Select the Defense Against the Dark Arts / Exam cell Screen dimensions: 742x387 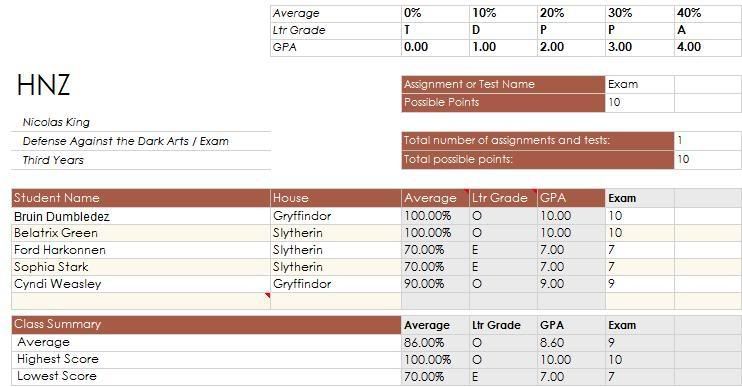coord(141,141)
